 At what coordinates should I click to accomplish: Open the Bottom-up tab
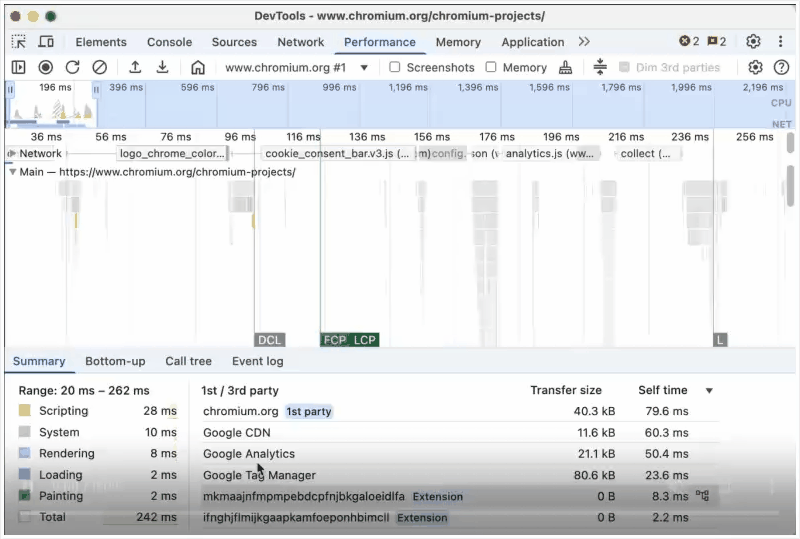coord(115,361)
